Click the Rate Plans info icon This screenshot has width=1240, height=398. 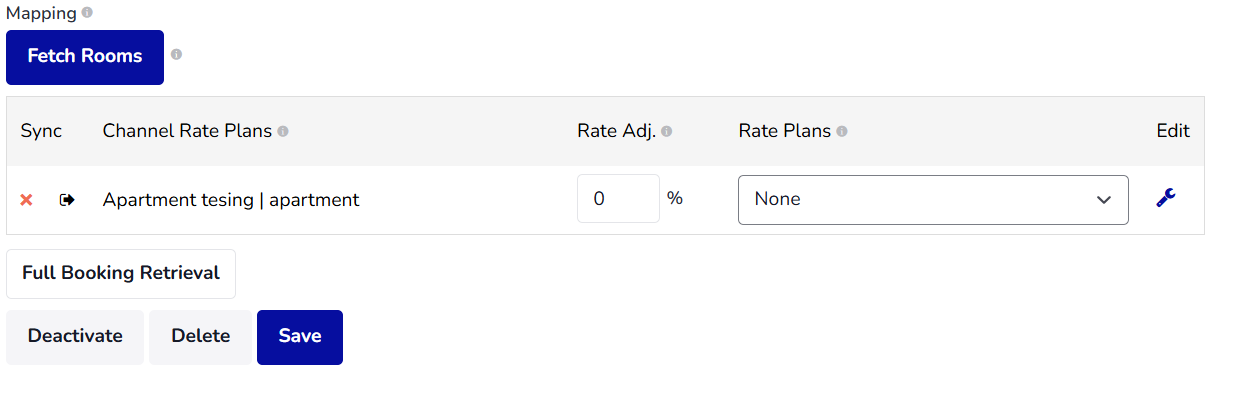point(842,131)
